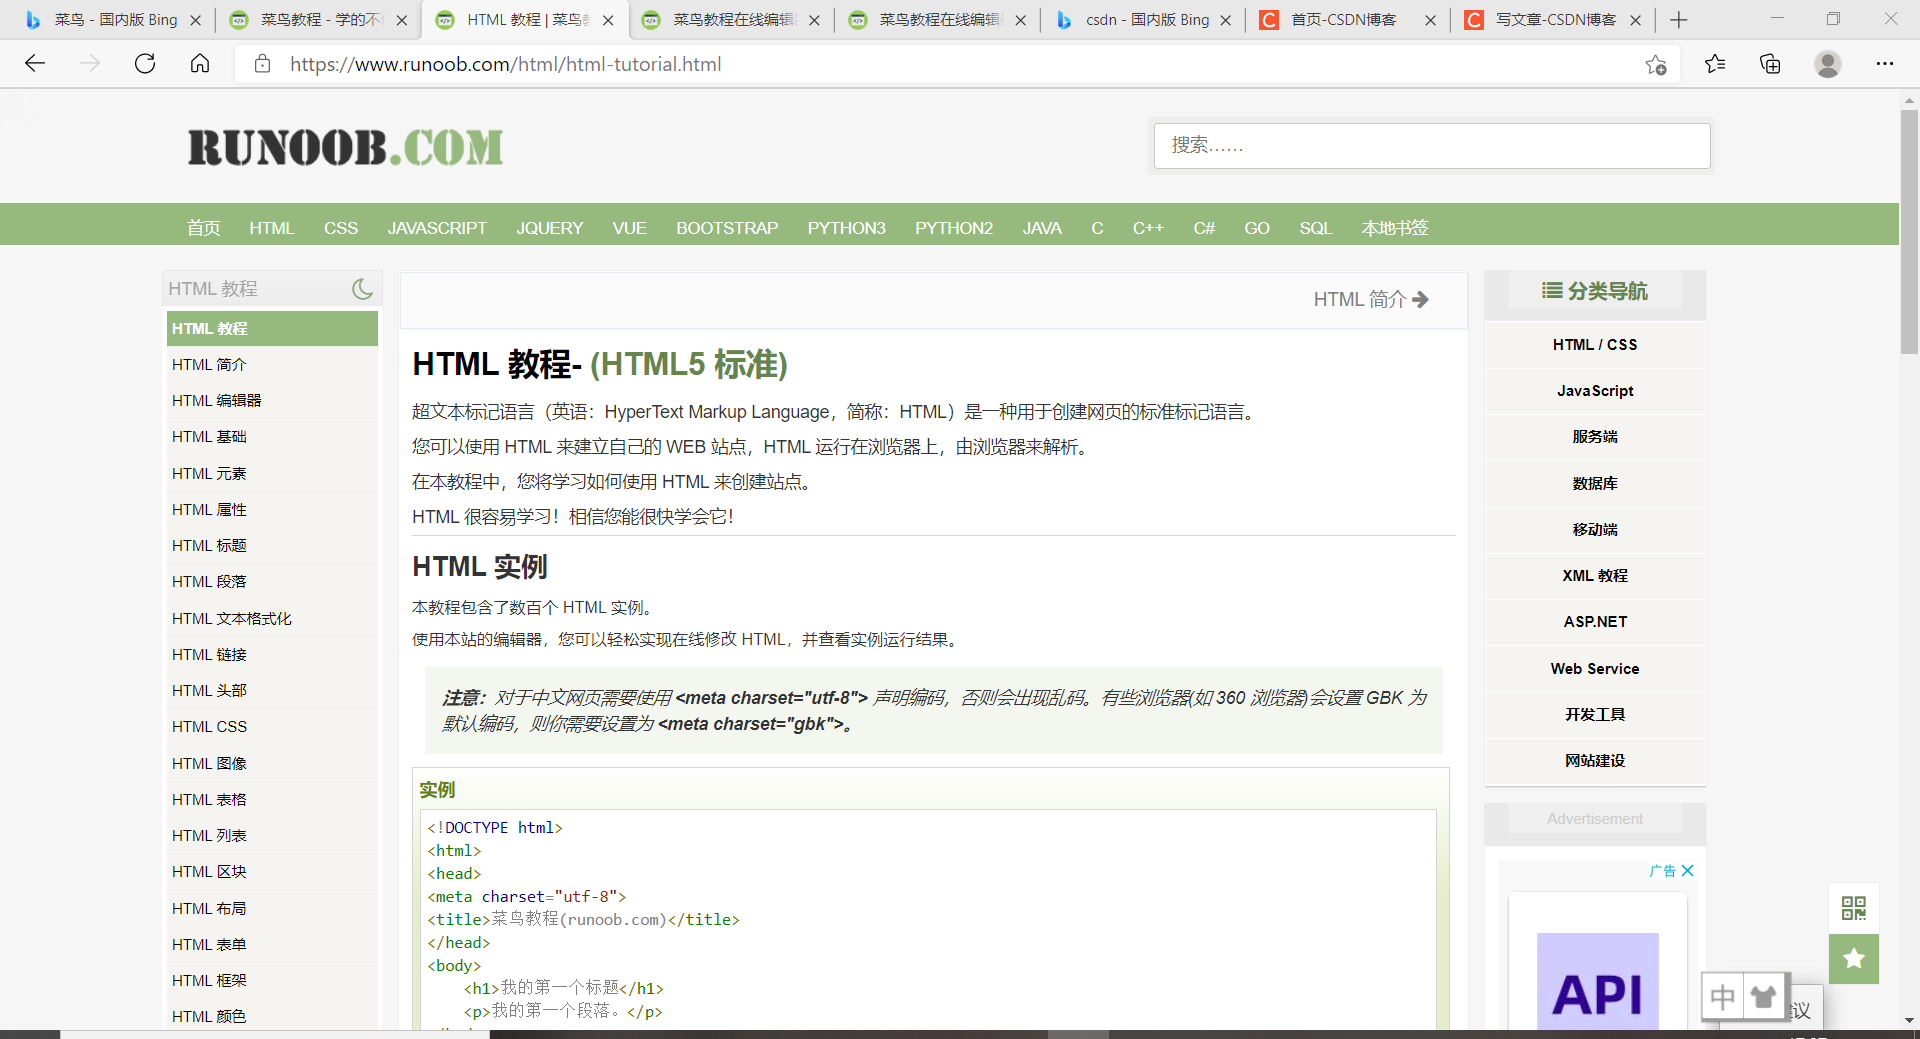This screenshot has height=1039, width=1920.
Task: Open the Web Service category link
Action: (x=1594, y=668)
